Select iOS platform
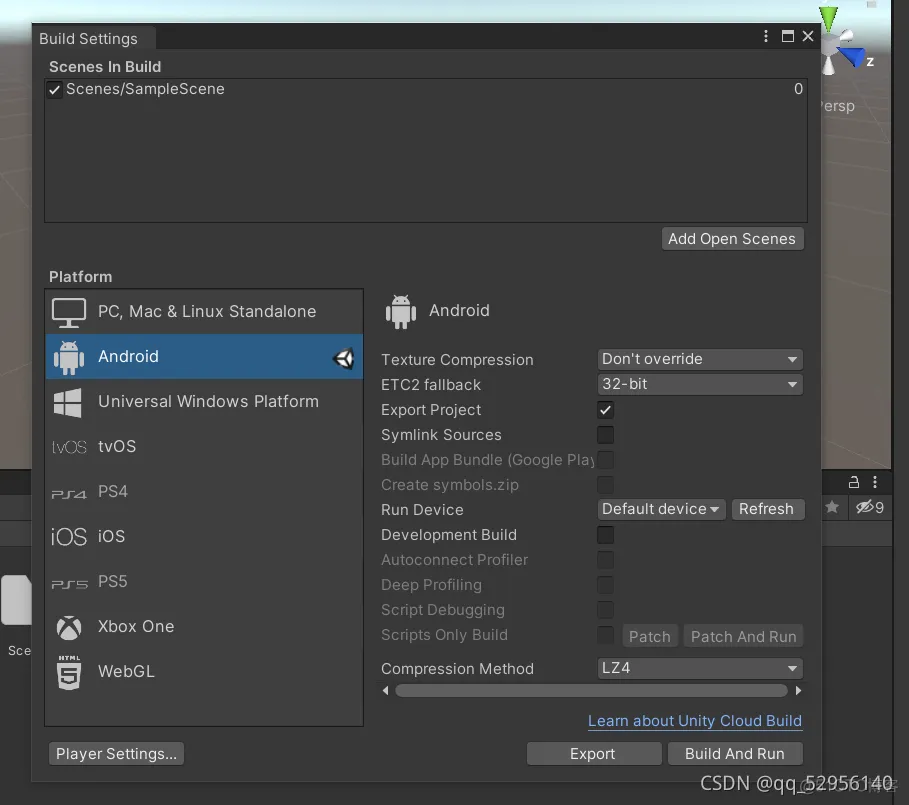 click(x=204, y=536)
